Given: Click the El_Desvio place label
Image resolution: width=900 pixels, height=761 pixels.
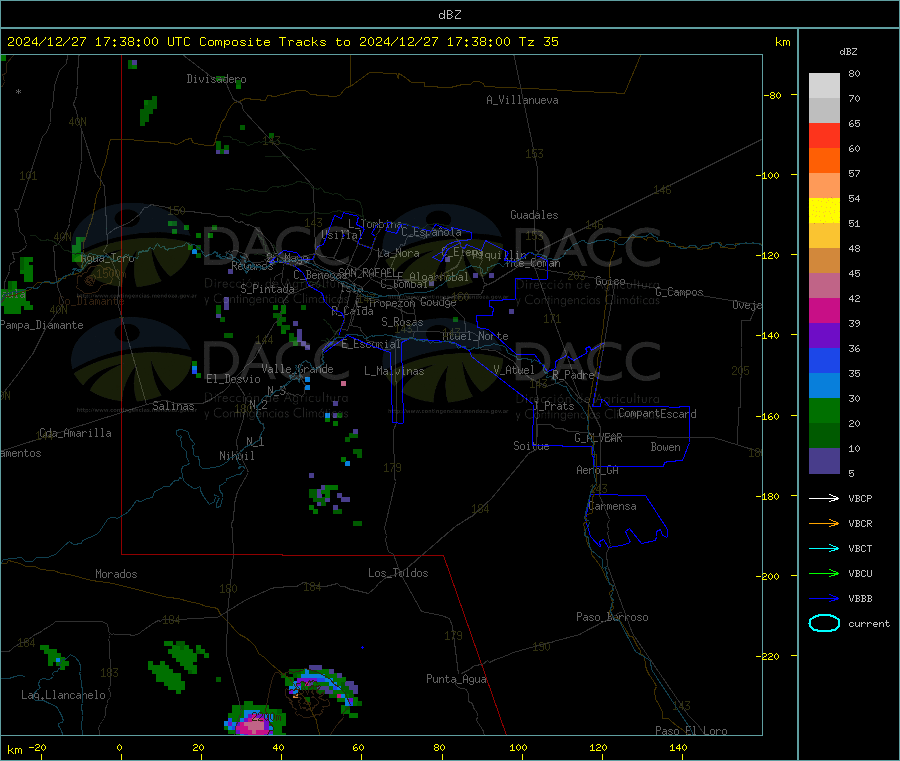Looking at the screenshot, I should (x=233, y=379).
